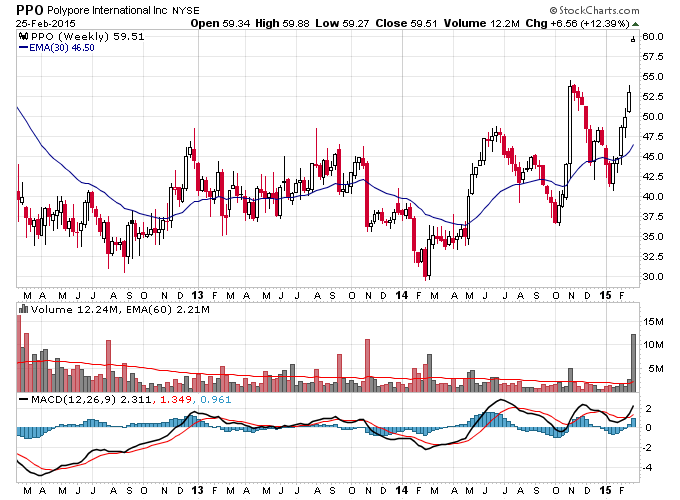Click the tall gray latest-week volume bar

pyautogui.click(x=633, y=363)
